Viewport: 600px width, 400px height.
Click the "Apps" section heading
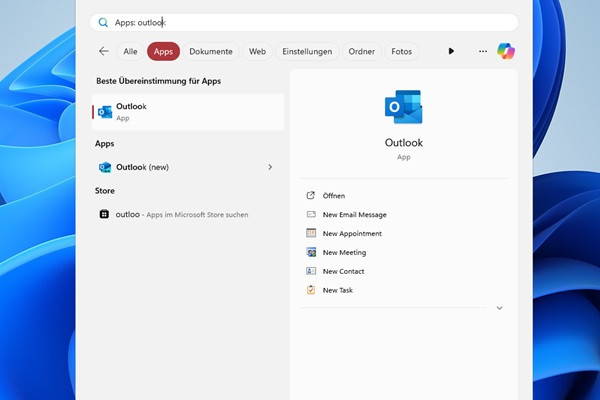tap(104, 144)
